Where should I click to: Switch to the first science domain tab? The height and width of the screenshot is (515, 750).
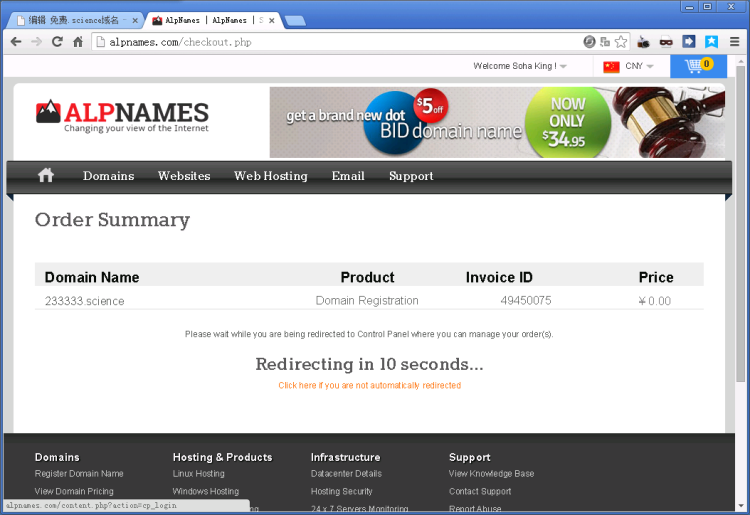[x=74, y=20]
